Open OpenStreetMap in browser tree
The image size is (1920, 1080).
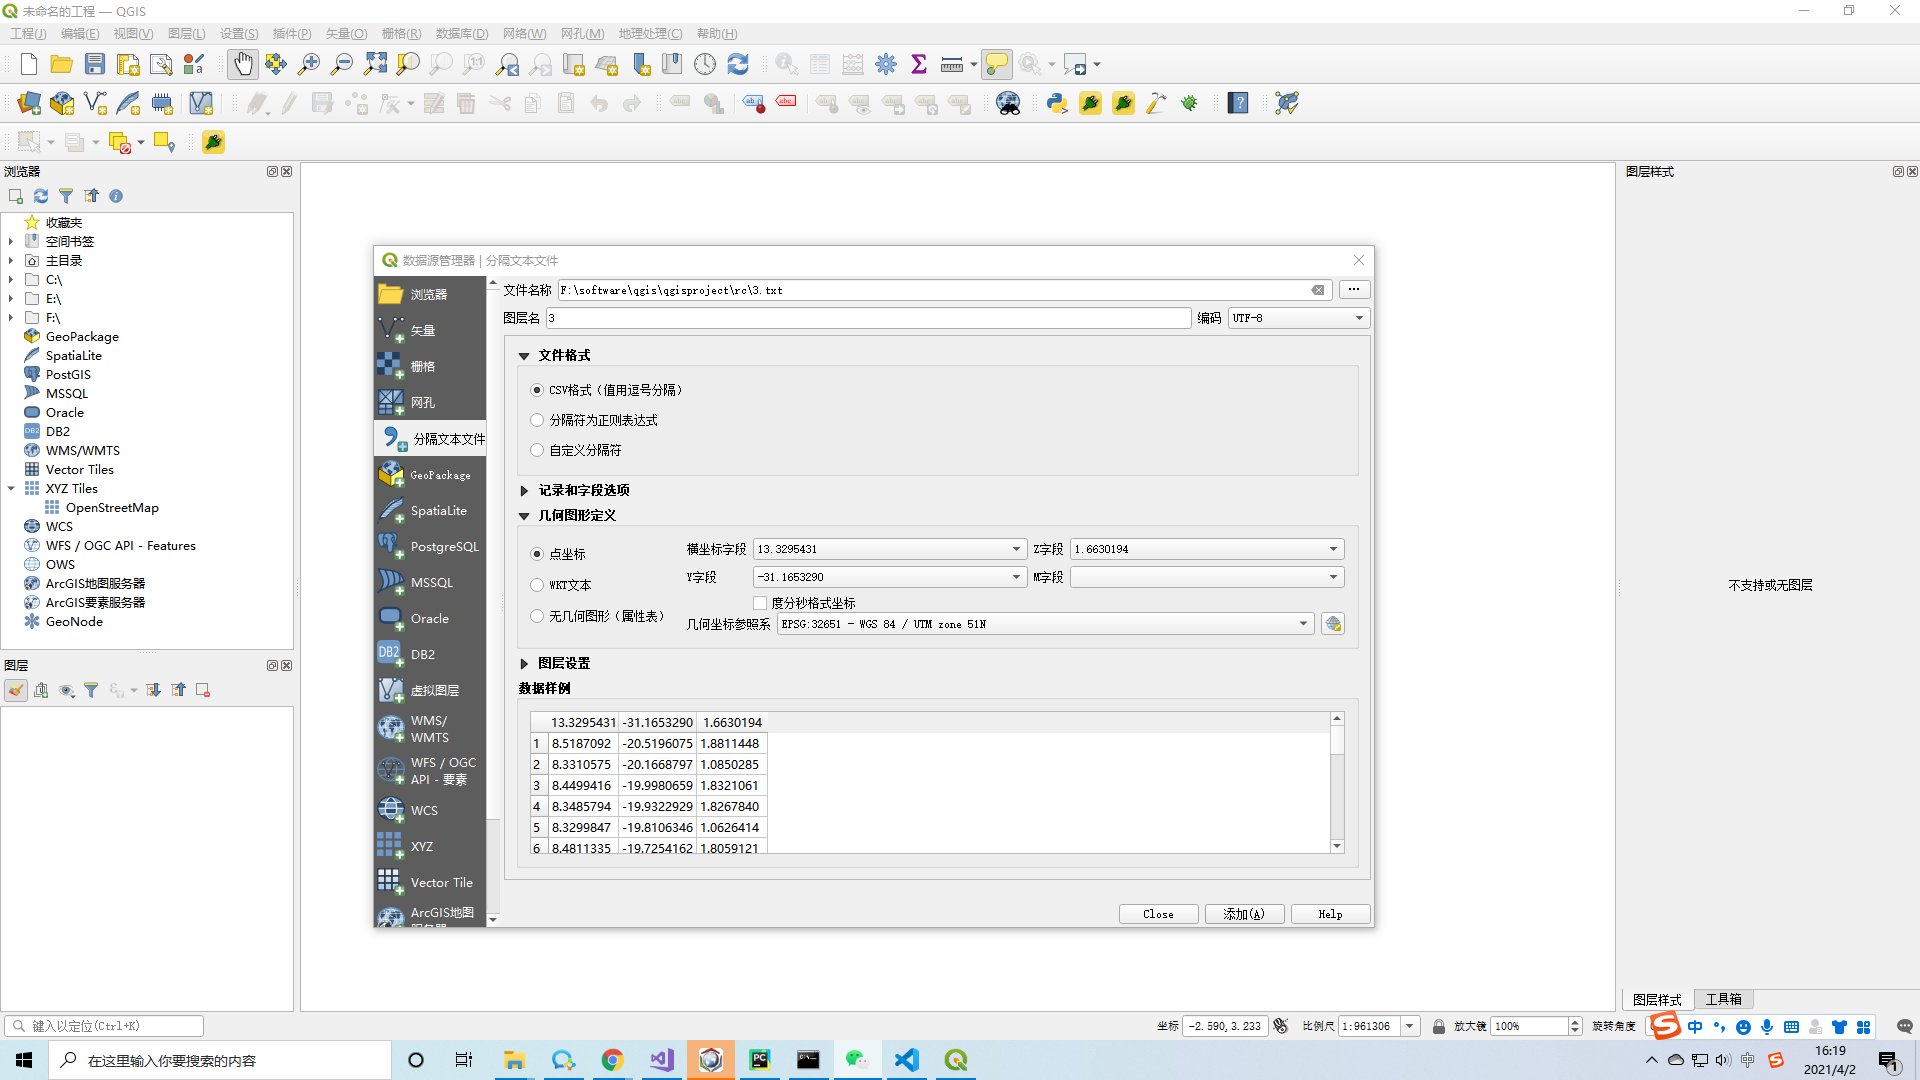coord(112,508)
